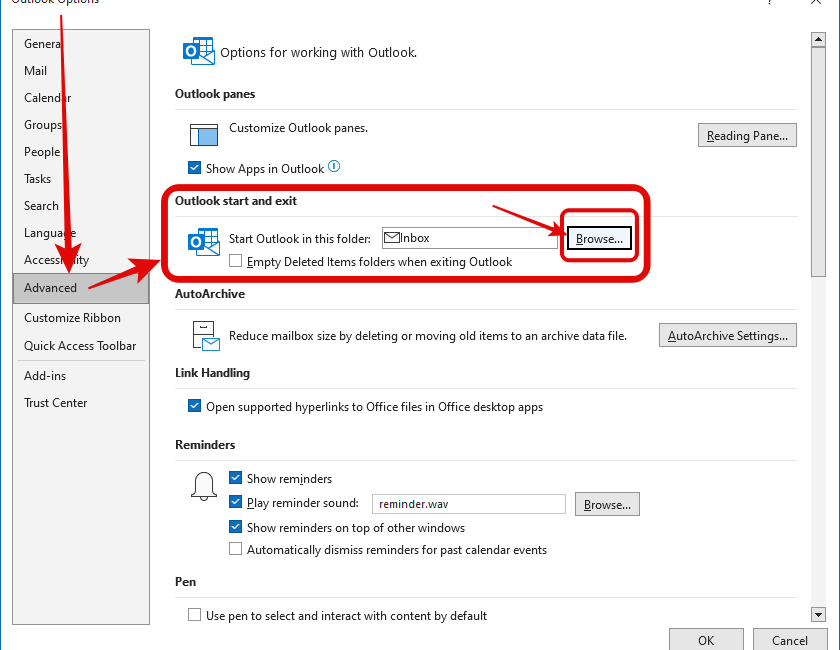Select the Mail category
Image resolution: width=840 pixels, height=650 pixels.
click(80, 71)
